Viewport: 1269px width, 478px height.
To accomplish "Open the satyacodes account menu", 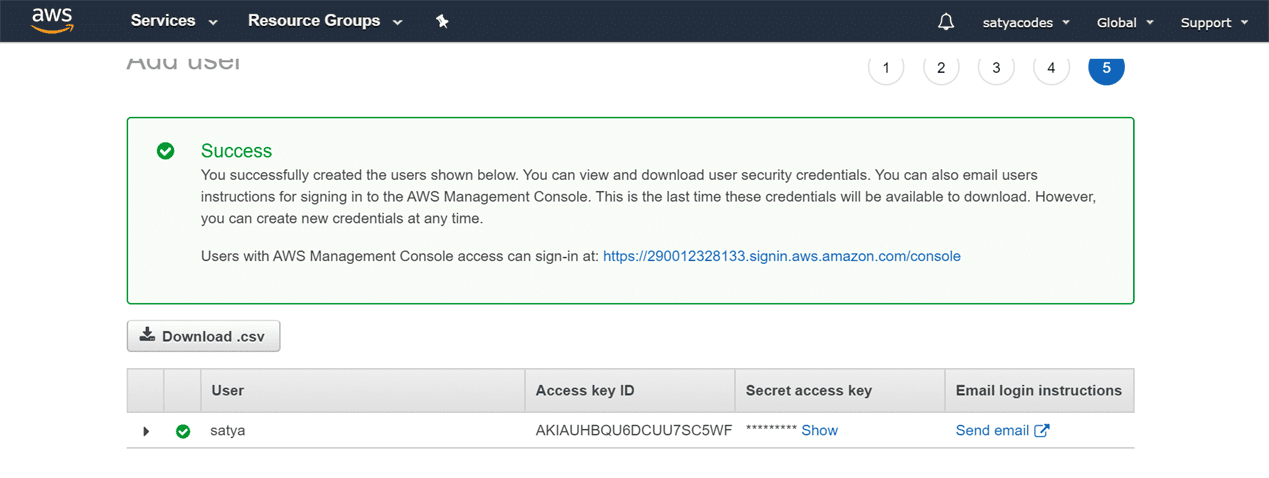I will (1026, 22).
